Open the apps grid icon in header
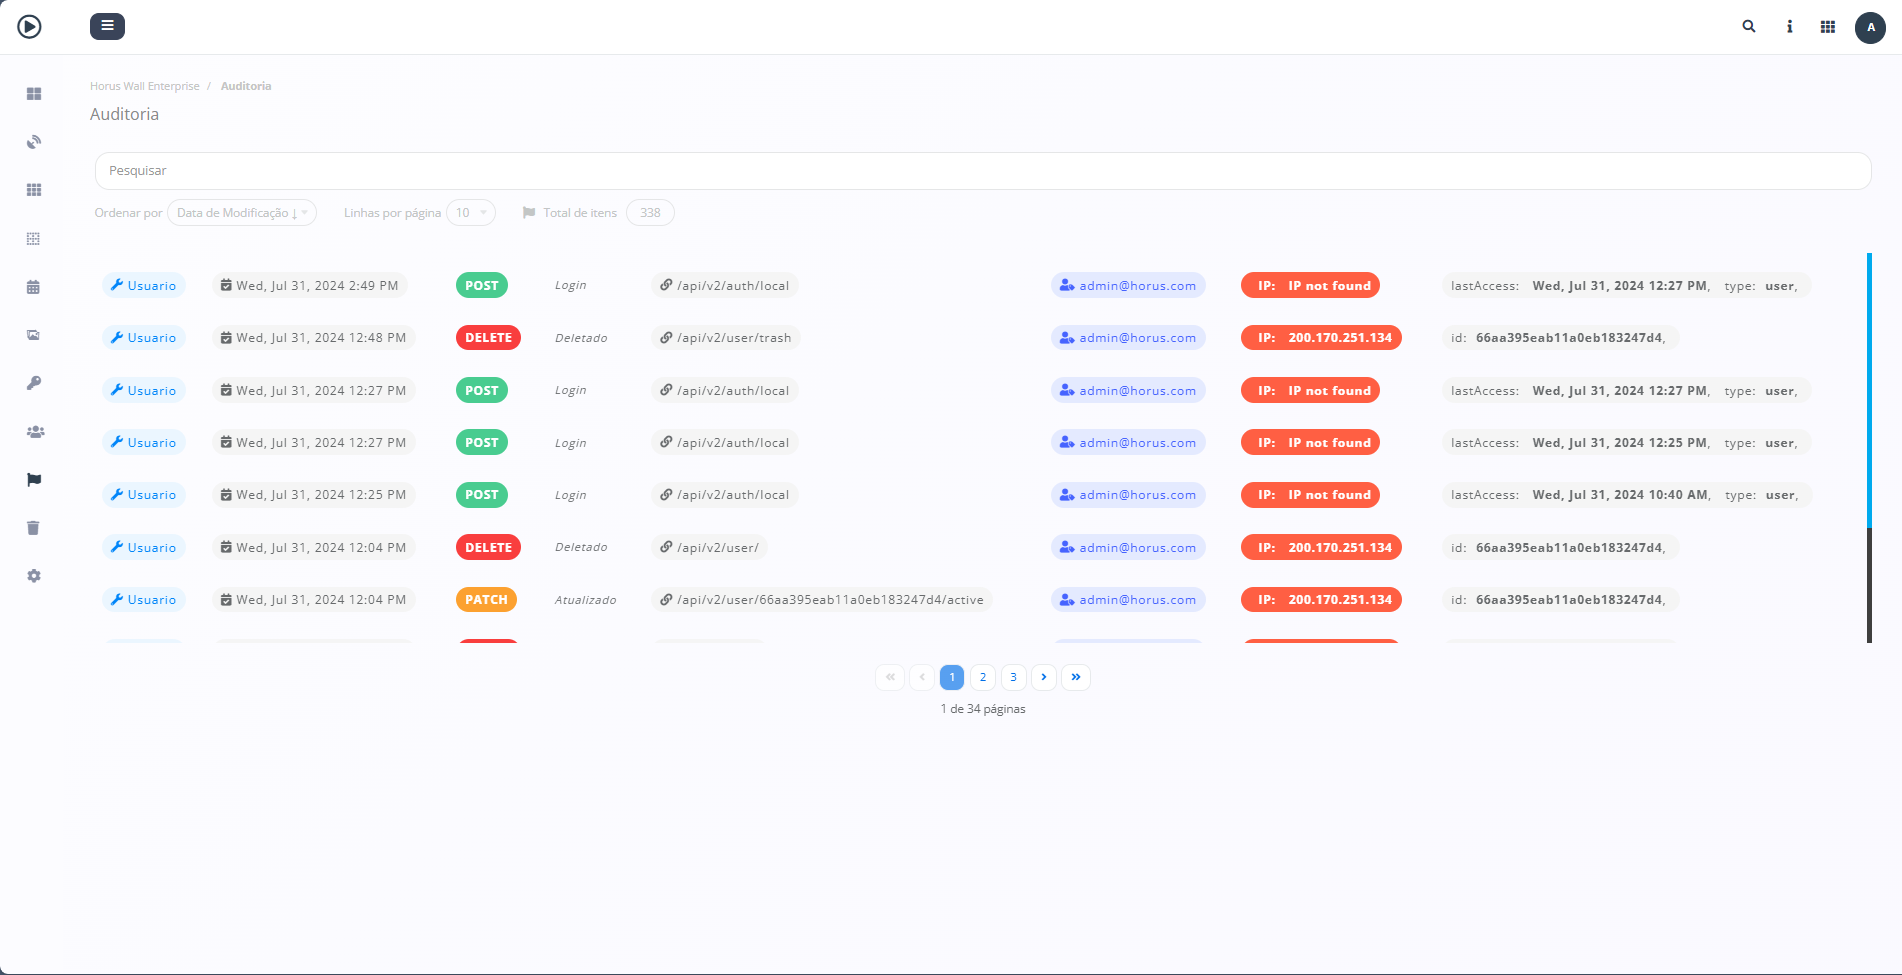Screen dimensions: 1902x975 click(x=1828, y=27)
